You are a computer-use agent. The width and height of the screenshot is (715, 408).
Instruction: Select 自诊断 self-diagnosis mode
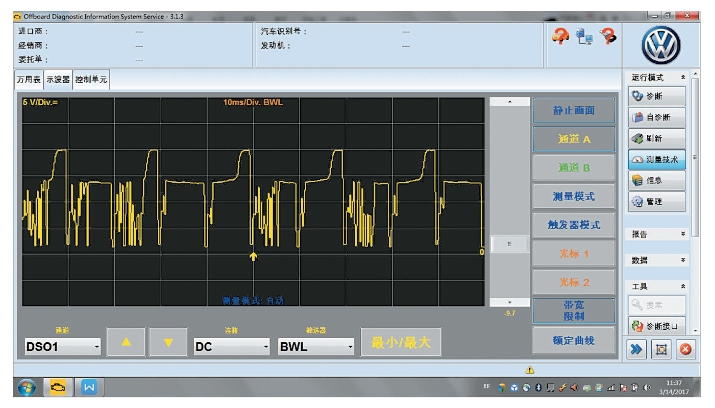(x=657, y=116)
